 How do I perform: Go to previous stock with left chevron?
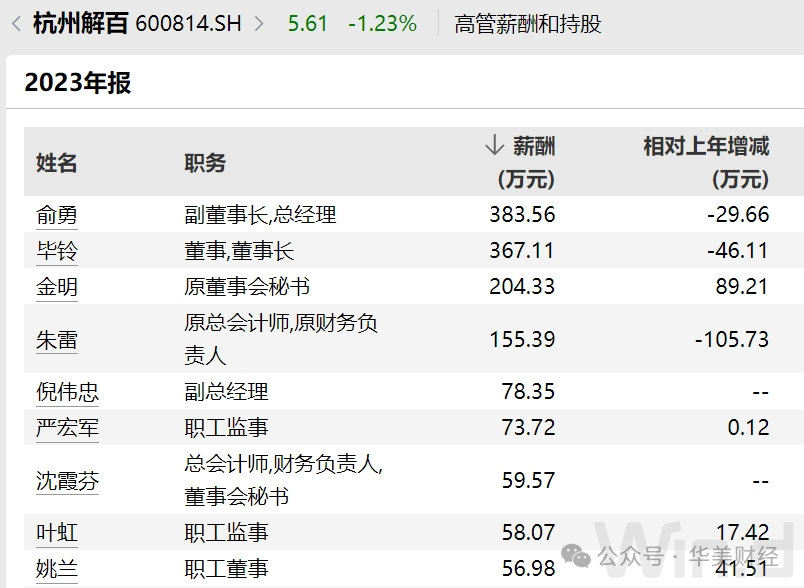click(16, 24)
